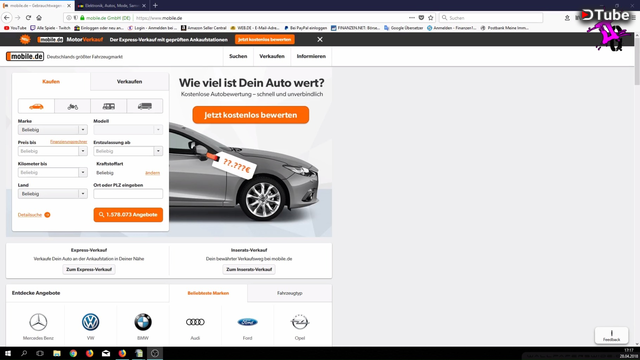Screen dimensions: 640x360
Task: Open the Mail app from the taskbar
Action: (106, 353)
